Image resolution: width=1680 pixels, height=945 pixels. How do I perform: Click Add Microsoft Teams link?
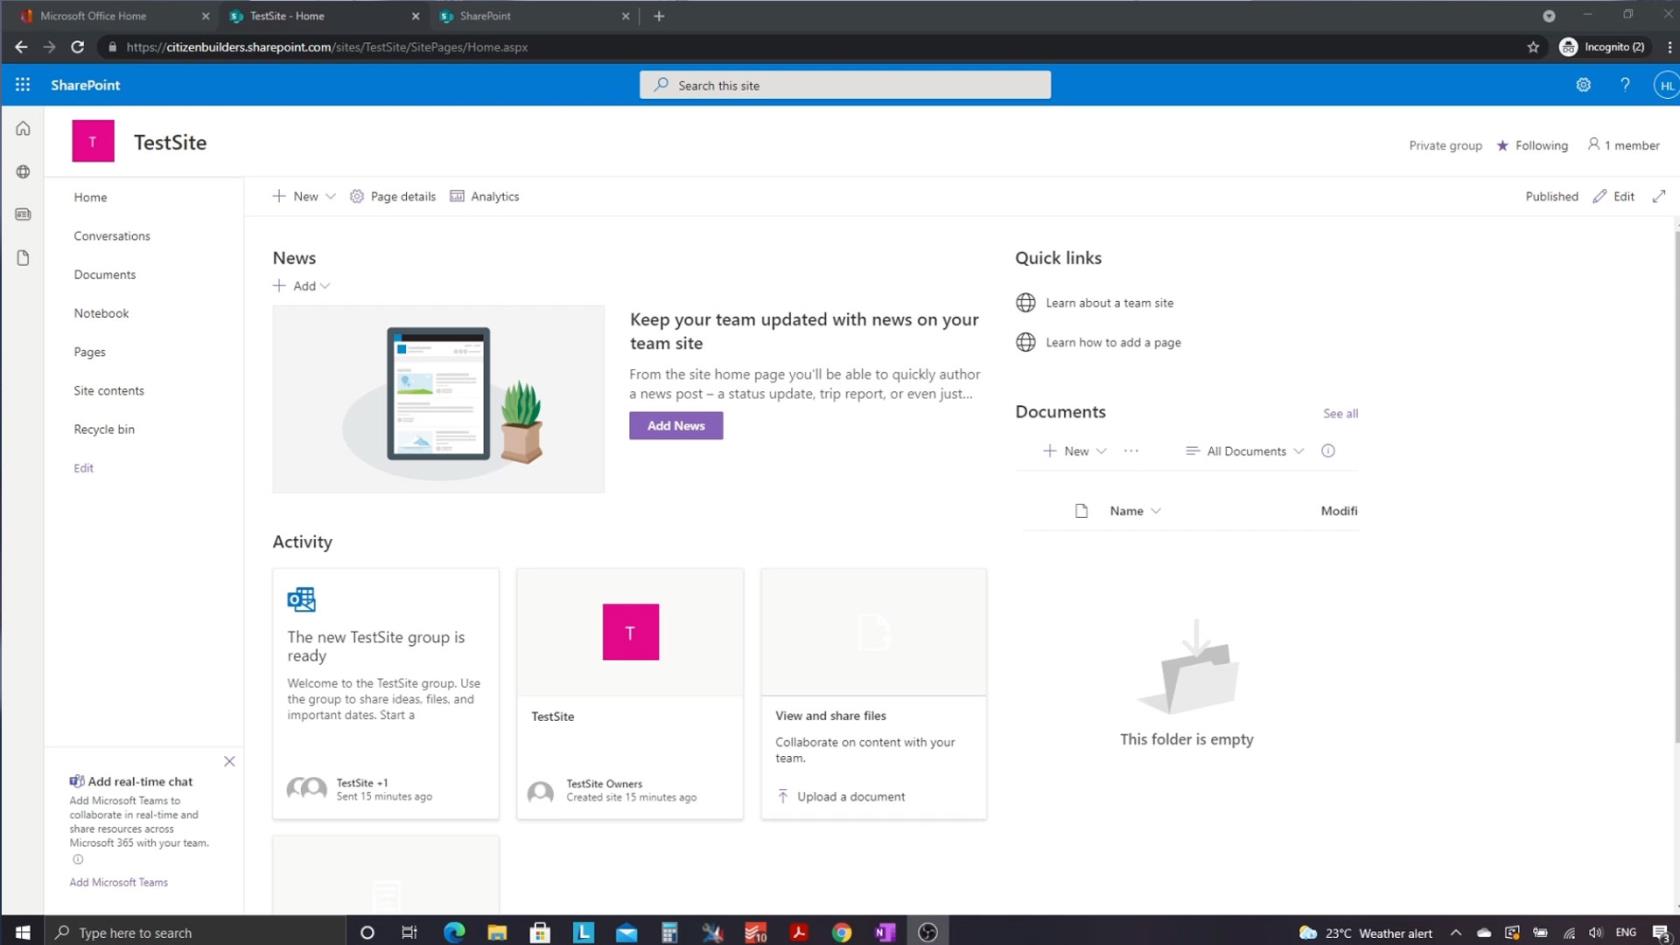tap(118, 883)
